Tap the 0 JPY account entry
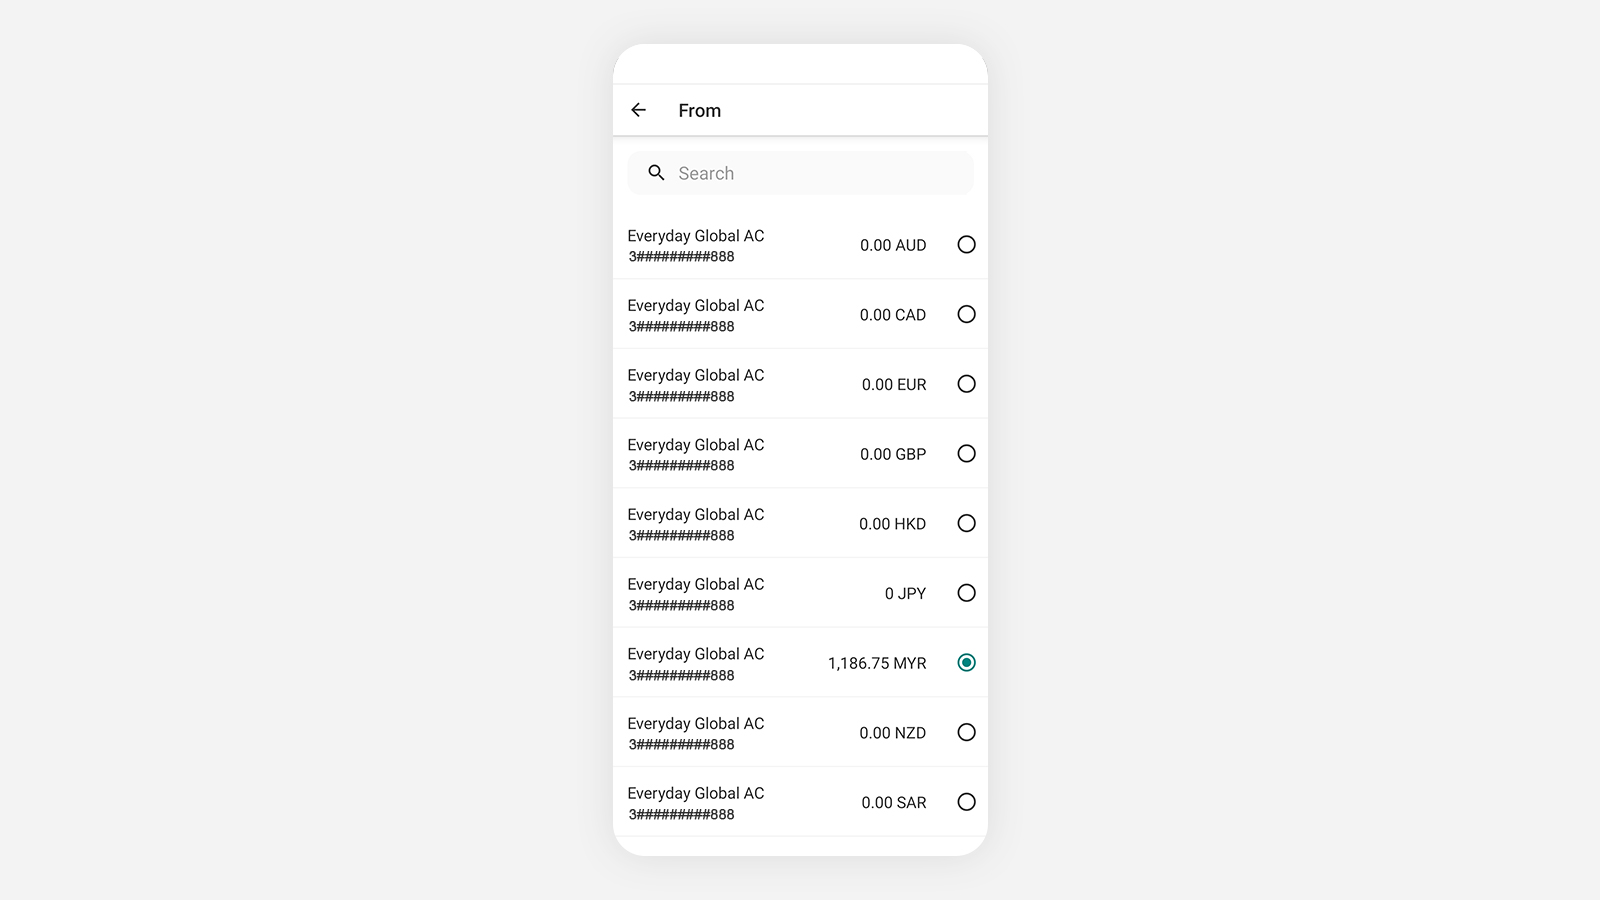The image size is (1600, 900). tap(800, 593)
